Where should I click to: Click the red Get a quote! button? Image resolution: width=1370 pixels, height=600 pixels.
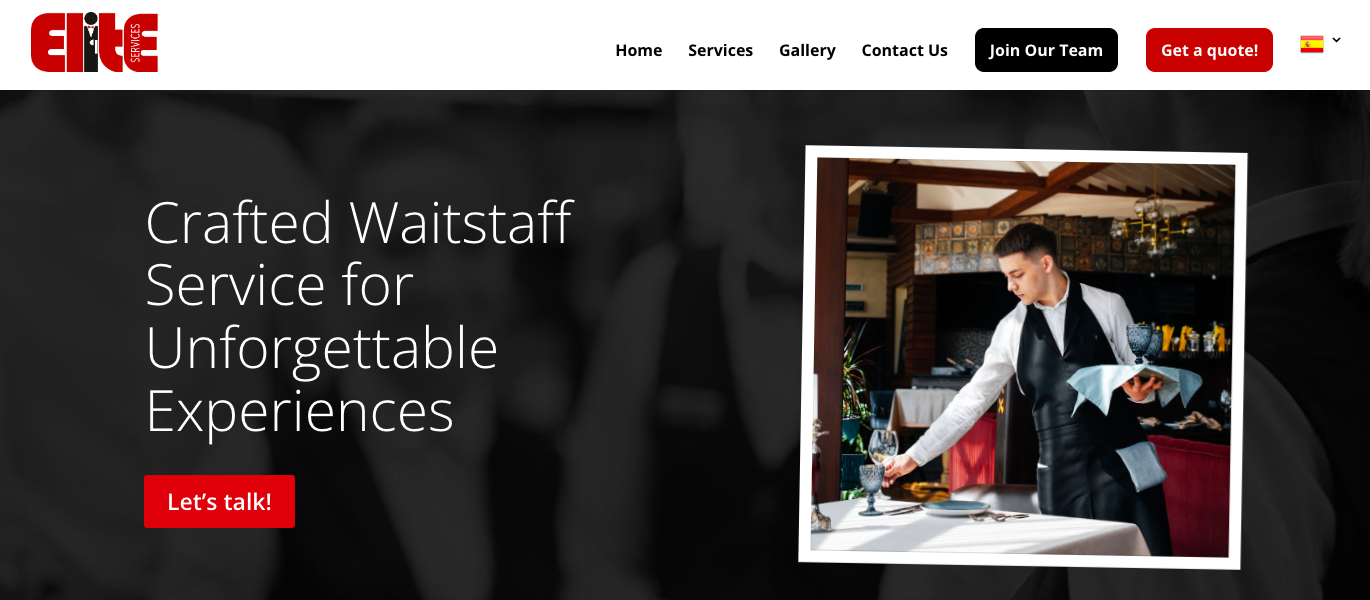pos(1209,50)
